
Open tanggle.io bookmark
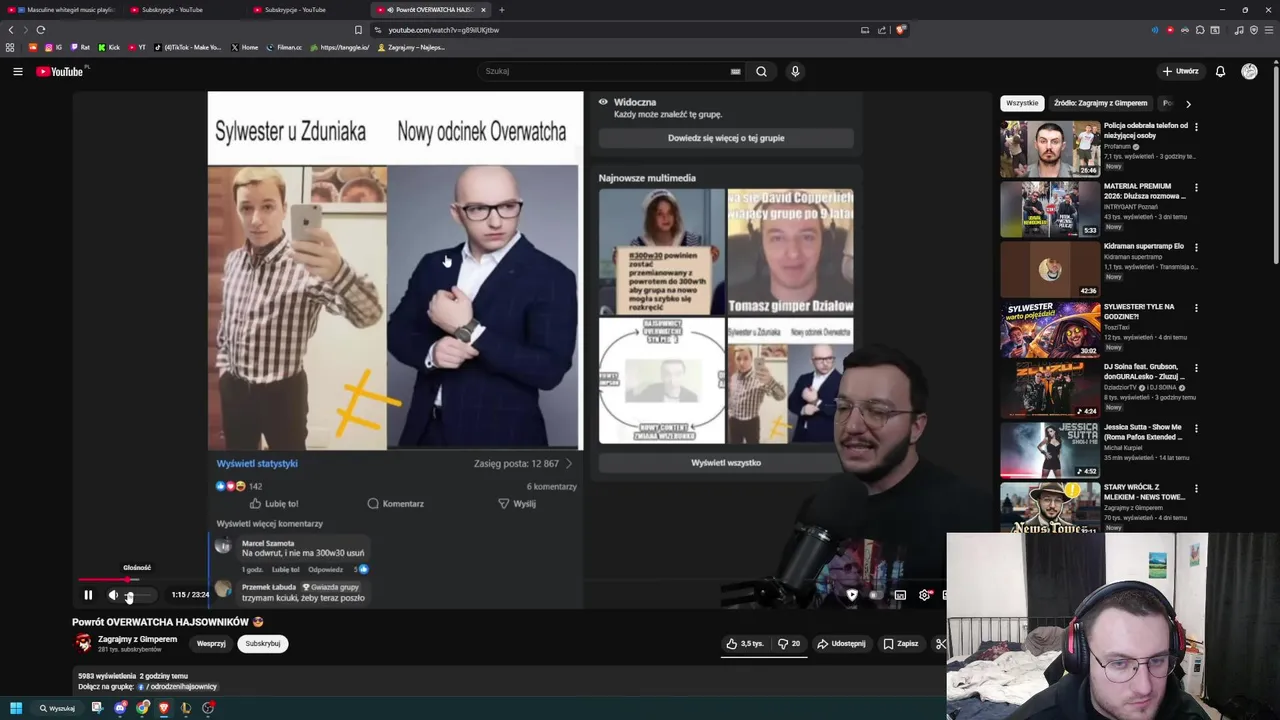coord(340,47)
